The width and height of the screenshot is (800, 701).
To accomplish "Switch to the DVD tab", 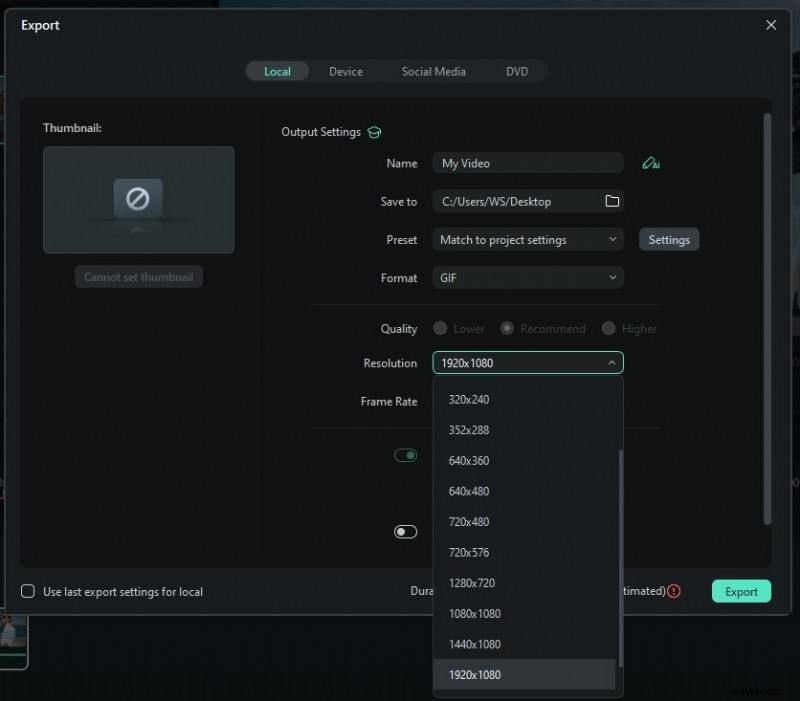I will pos(518,71).
